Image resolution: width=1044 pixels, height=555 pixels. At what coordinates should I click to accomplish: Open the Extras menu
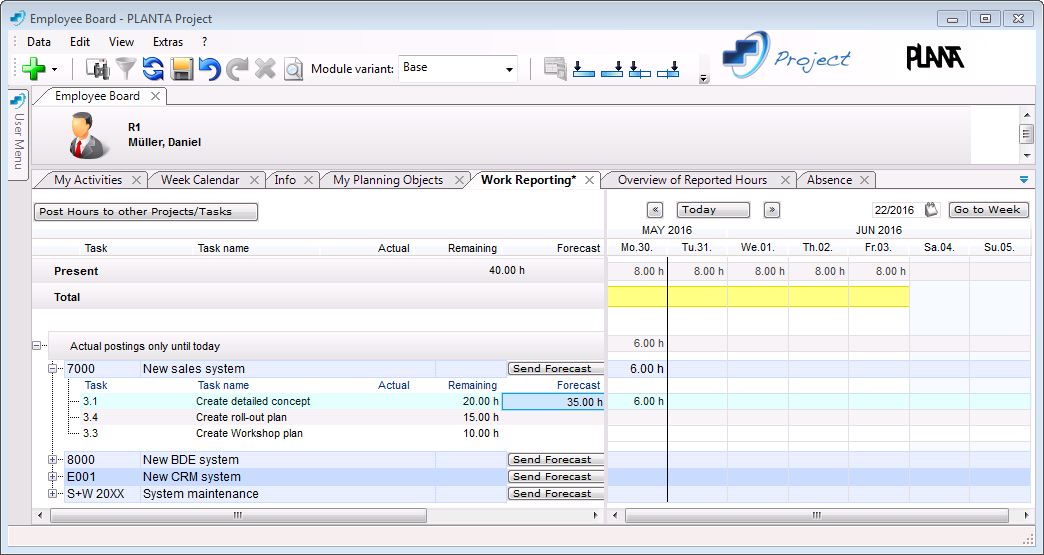click(x=168, y=42)
